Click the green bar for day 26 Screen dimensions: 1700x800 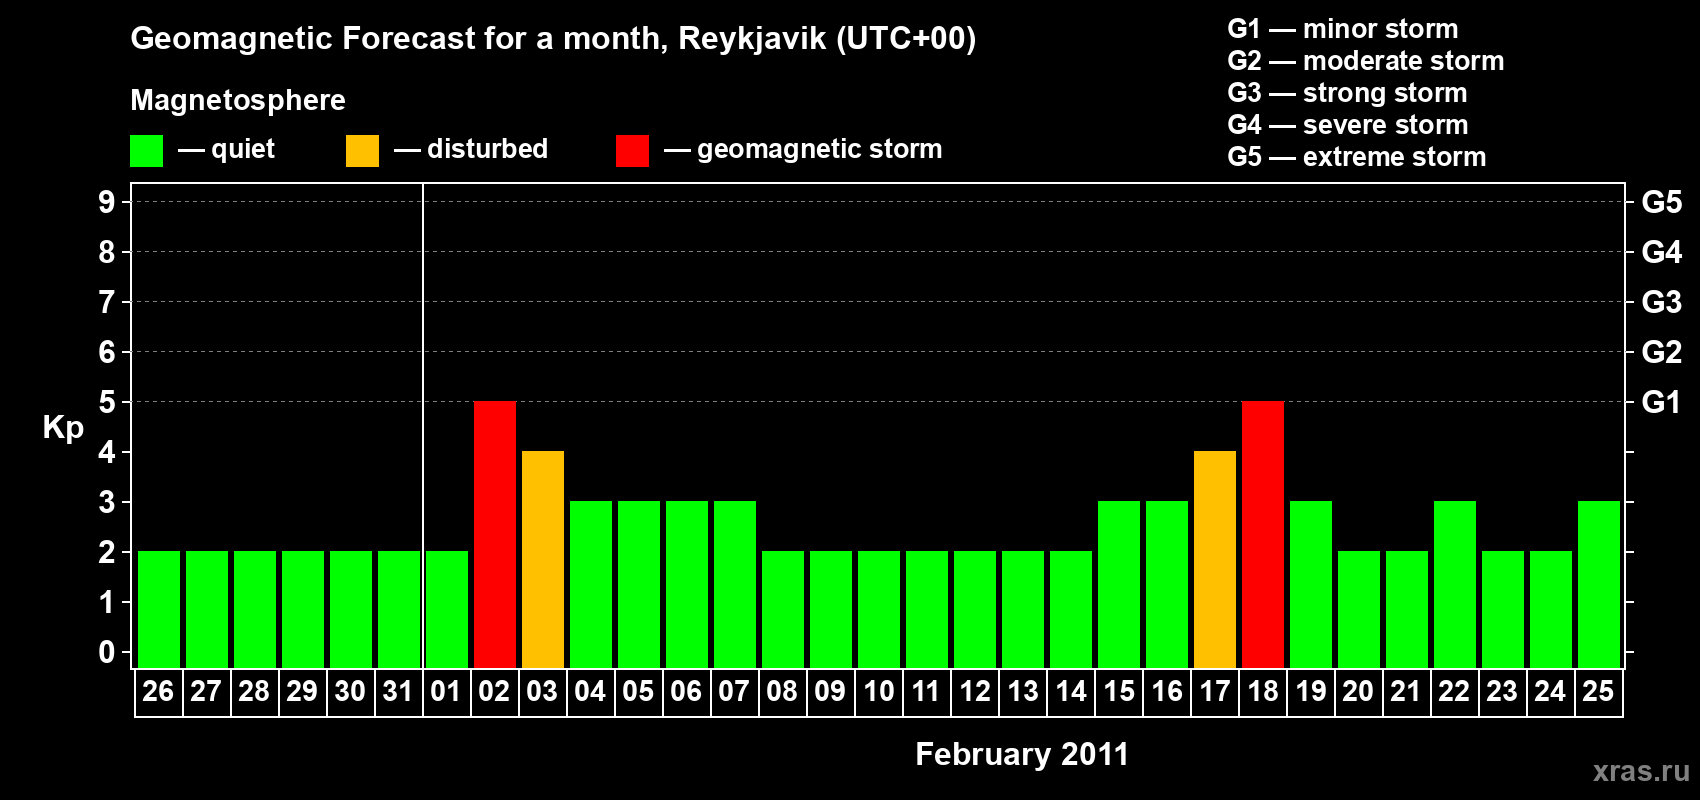click(x=159, y=609)
